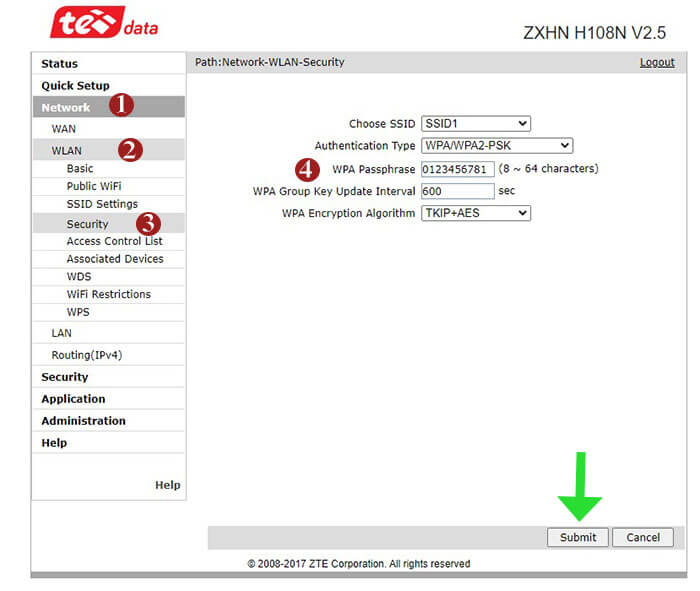Open the Authentication Type dropdown
Viewport: 700px width, 591px height.
click(496, 146)
